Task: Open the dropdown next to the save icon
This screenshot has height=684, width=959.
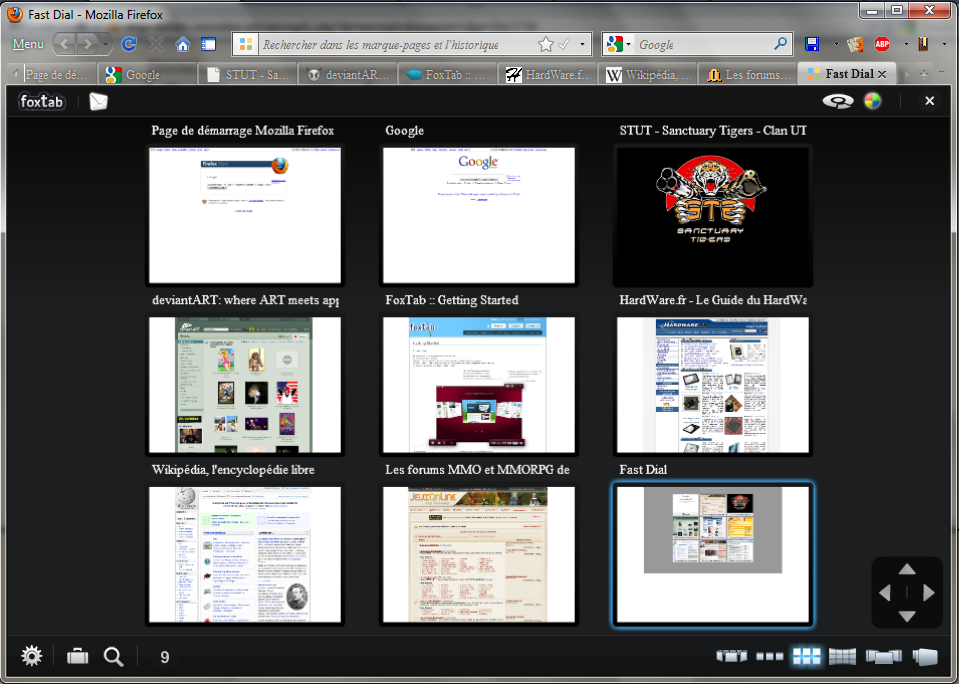Action: tap(835, 44)
